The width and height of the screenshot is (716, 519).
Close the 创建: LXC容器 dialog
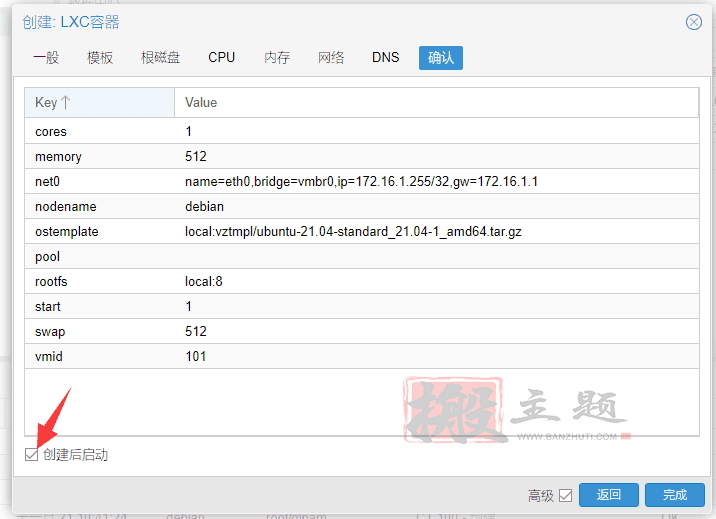pyautogui.click(x=694, y=22)
